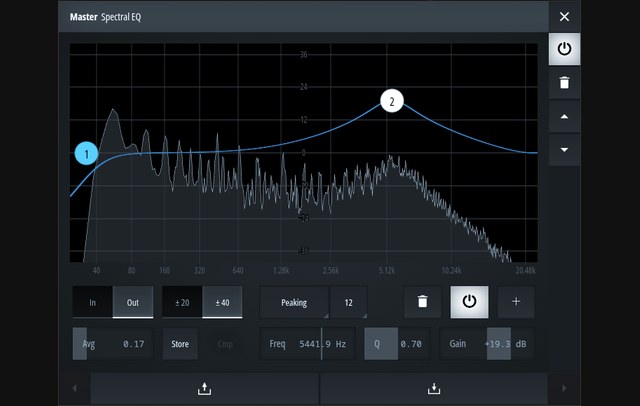Viewport: 640px width, 406px height.
Task: Delete the device using the right sidebar trash icon
Action: (564, 83)
